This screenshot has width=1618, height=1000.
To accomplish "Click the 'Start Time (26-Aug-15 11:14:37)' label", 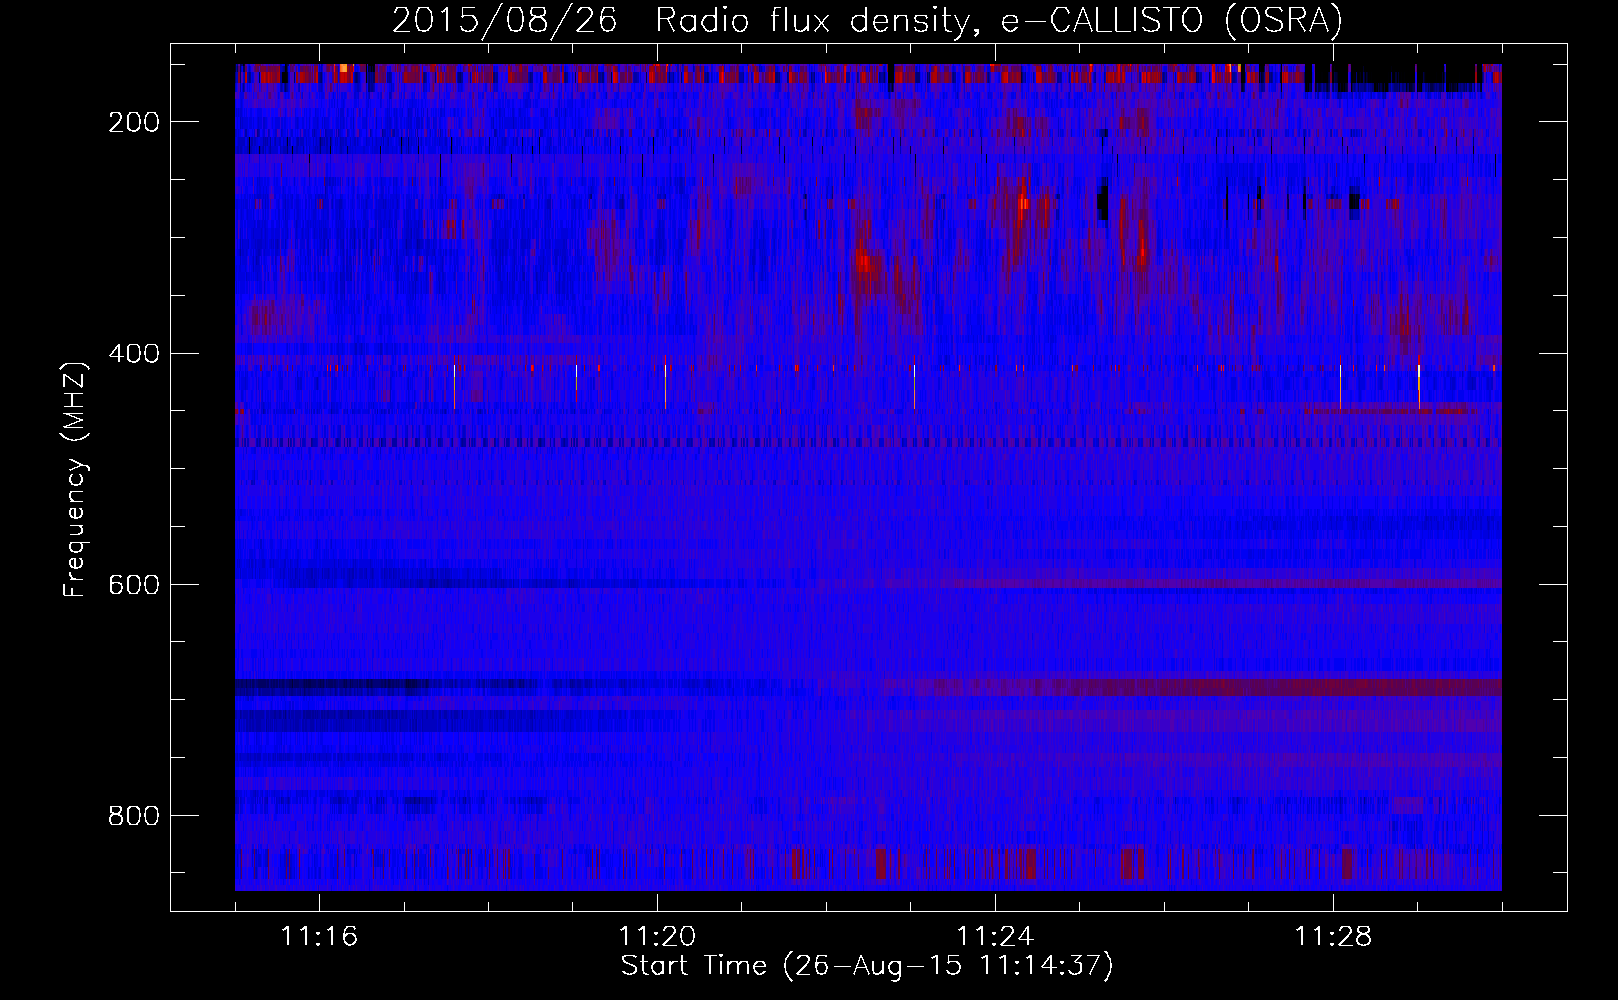I will [867, 966].
